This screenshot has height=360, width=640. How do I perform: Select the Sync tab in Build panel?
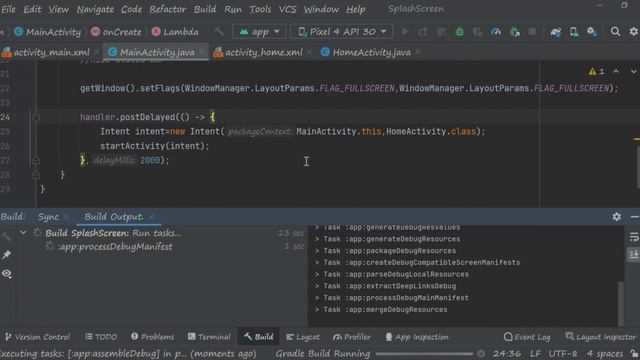[48, 217]
